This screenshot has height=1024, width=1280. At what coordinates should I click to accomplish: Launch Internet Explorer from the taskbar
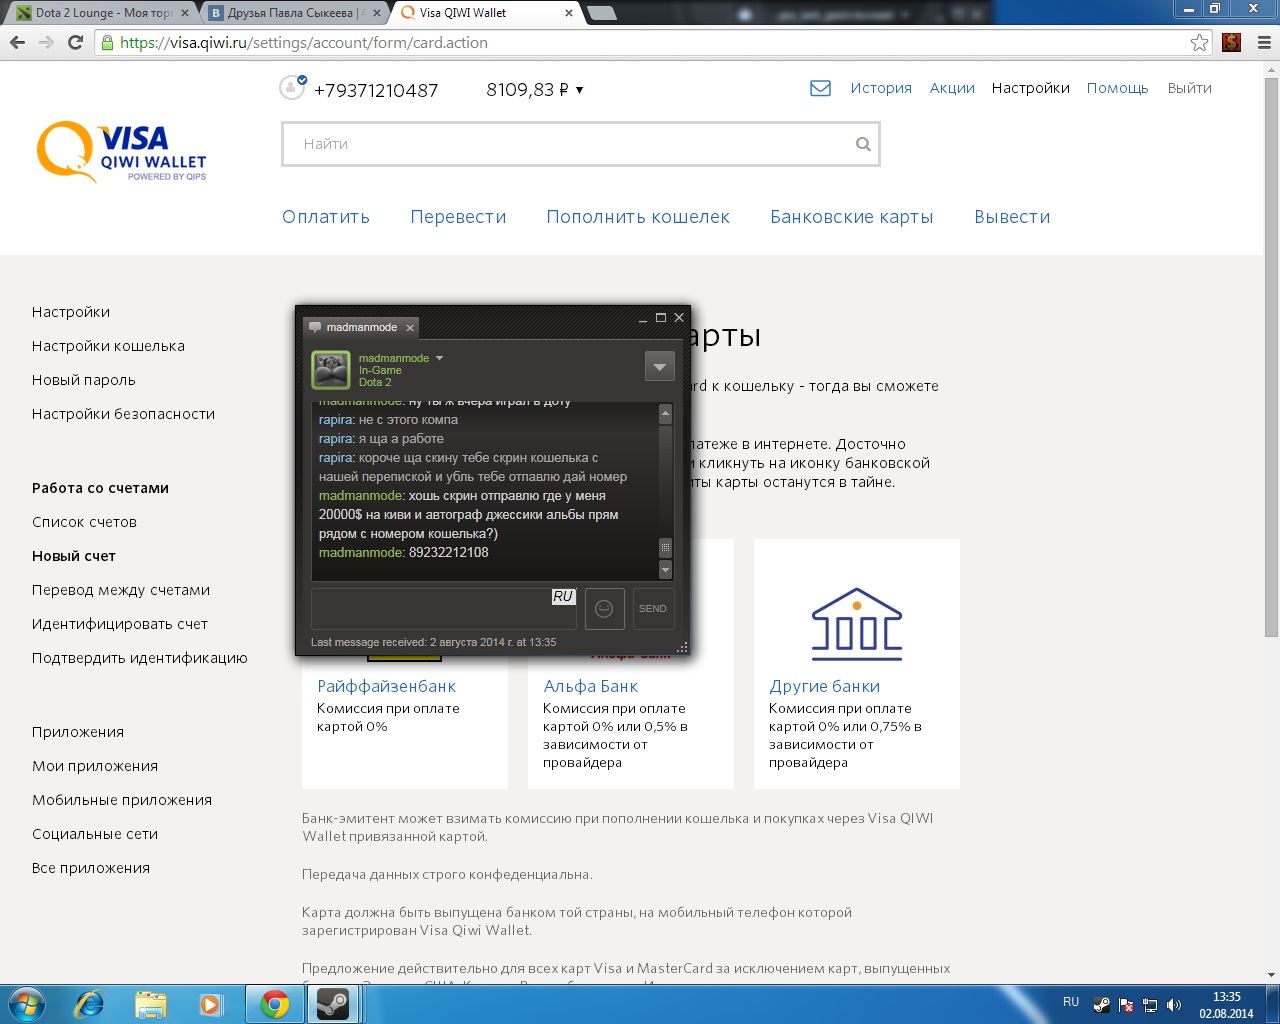click(x=90, y=1004)
